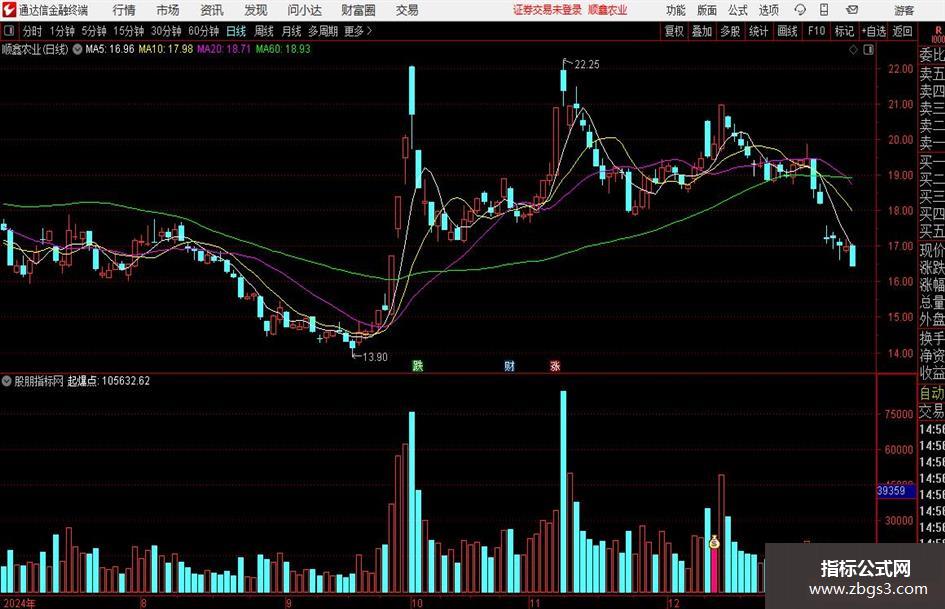This screenshot has width=945, height=609.
Task: Click the 13.90 low price label
Action: (375, 357)
